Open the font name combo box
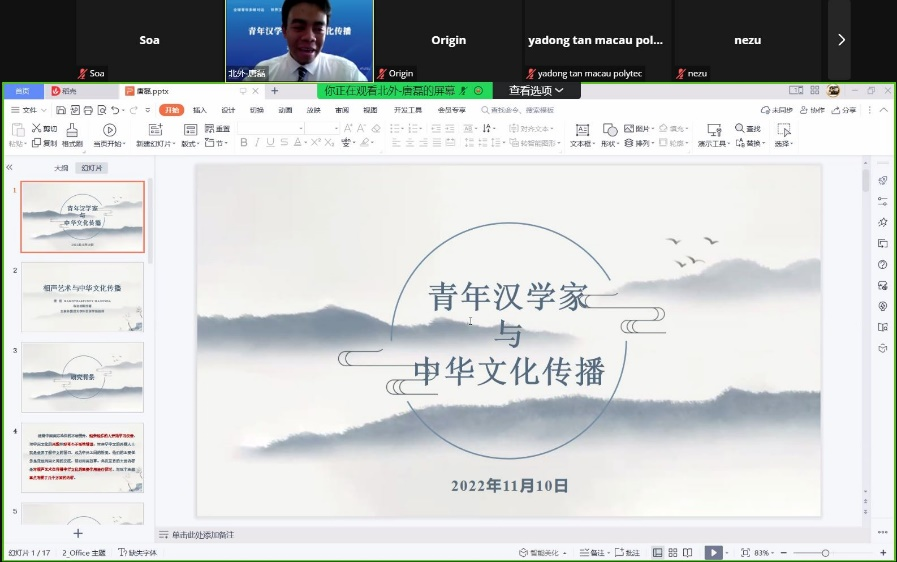The height and width of the screenshot is (562, 897). (x=271, y=128)
